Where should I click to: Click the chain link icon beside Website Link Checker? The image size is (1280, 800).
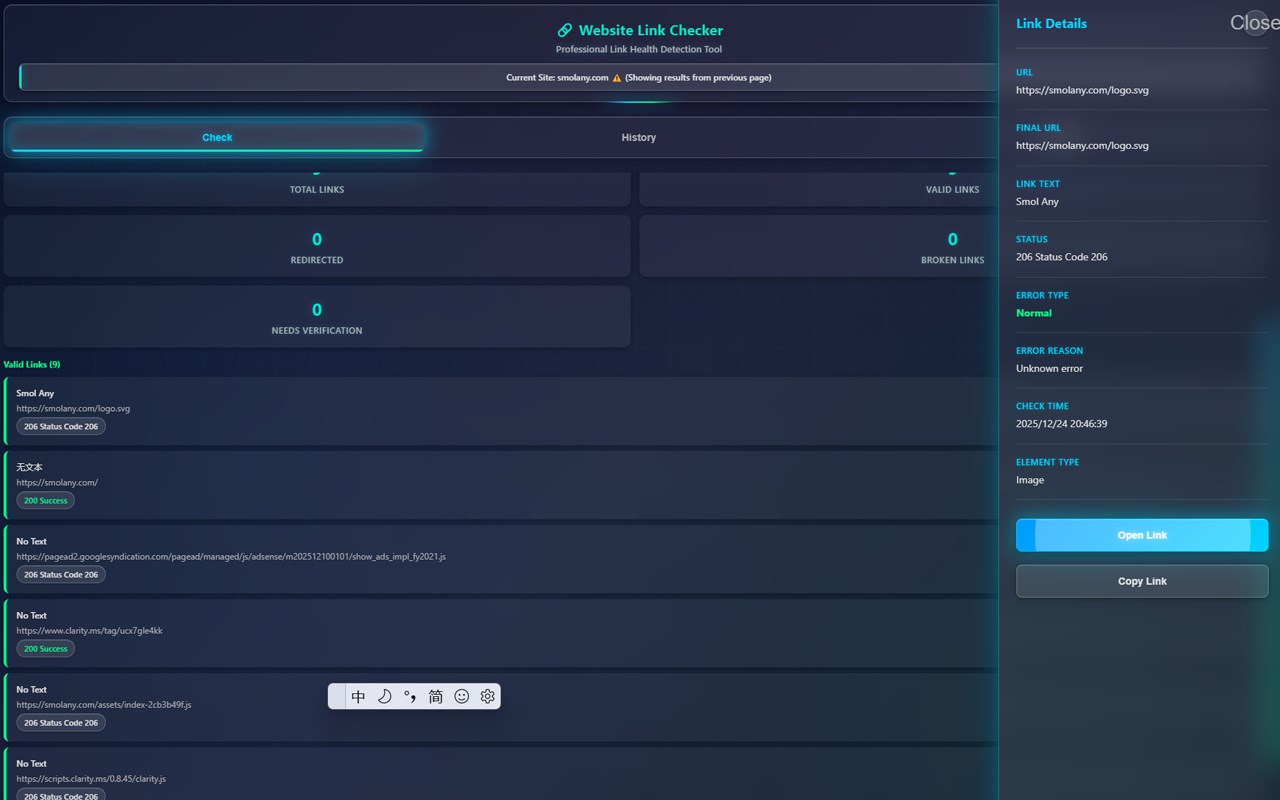[x=565, y=30]
